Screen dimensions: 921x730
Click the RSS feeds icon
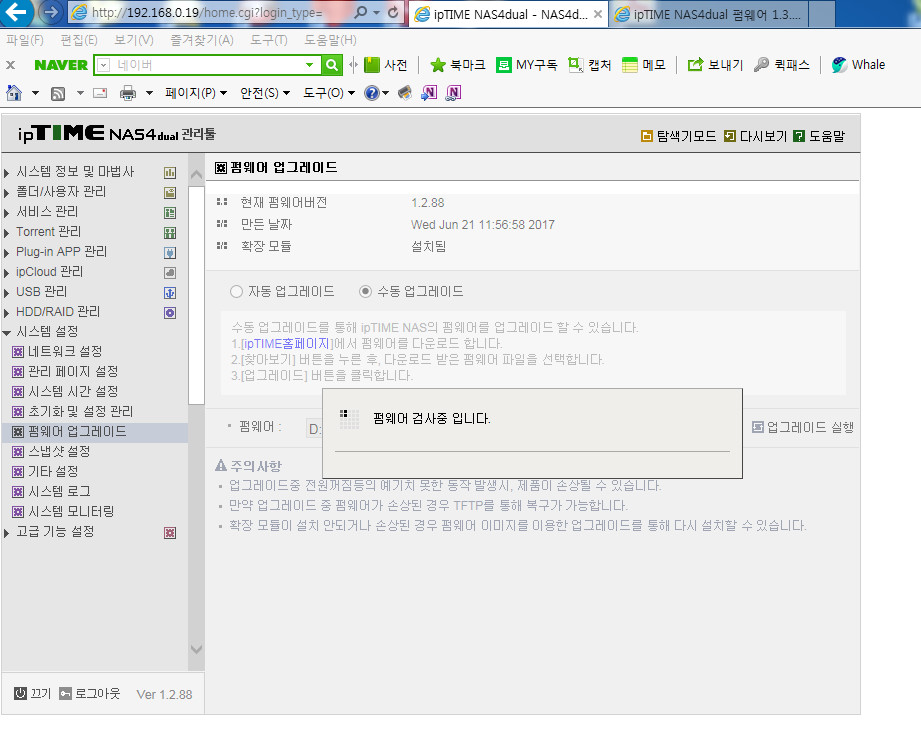coord(58,93)
